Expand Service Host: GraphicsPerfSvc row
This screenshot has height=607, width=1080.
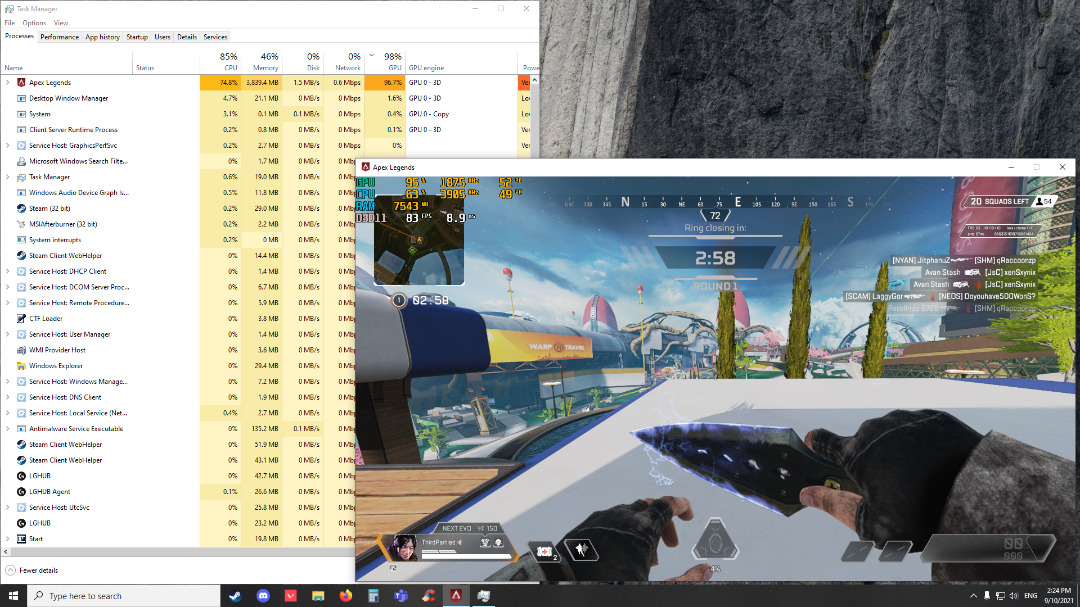point(8,146)
